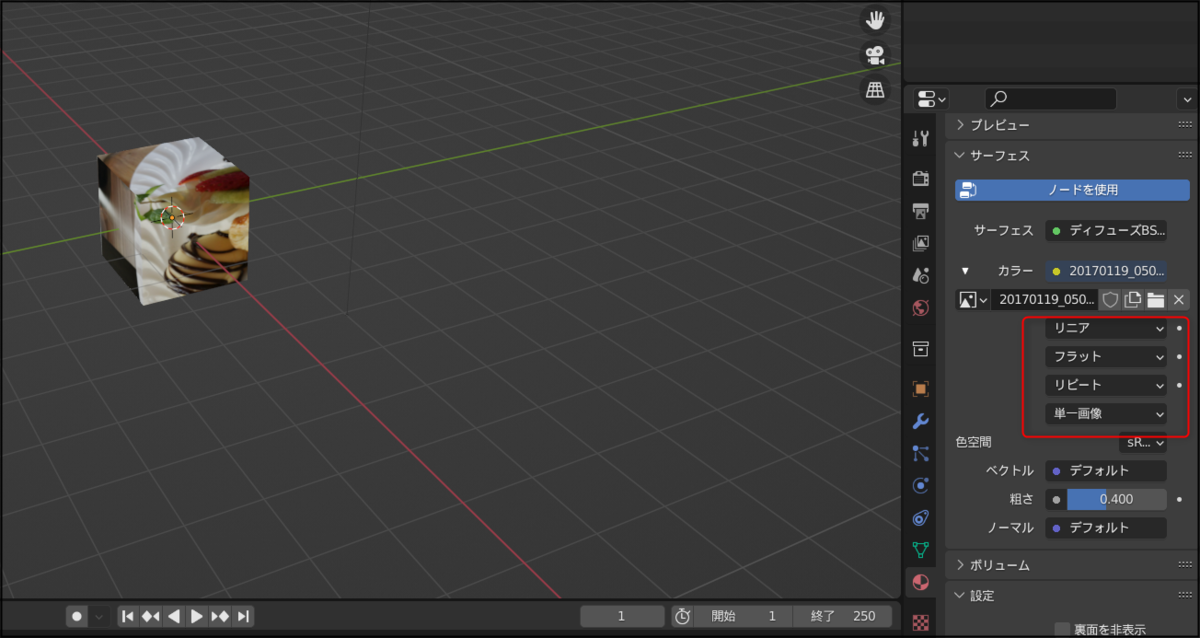Click the 終了 end frame field
The width and height of the screenshot is (1200, 638).
pos(843,616)
